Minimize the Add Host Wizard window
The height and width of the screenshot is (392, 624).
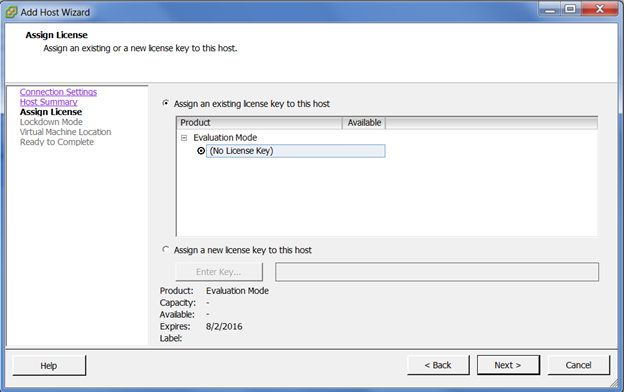click(x=550, y=9)
